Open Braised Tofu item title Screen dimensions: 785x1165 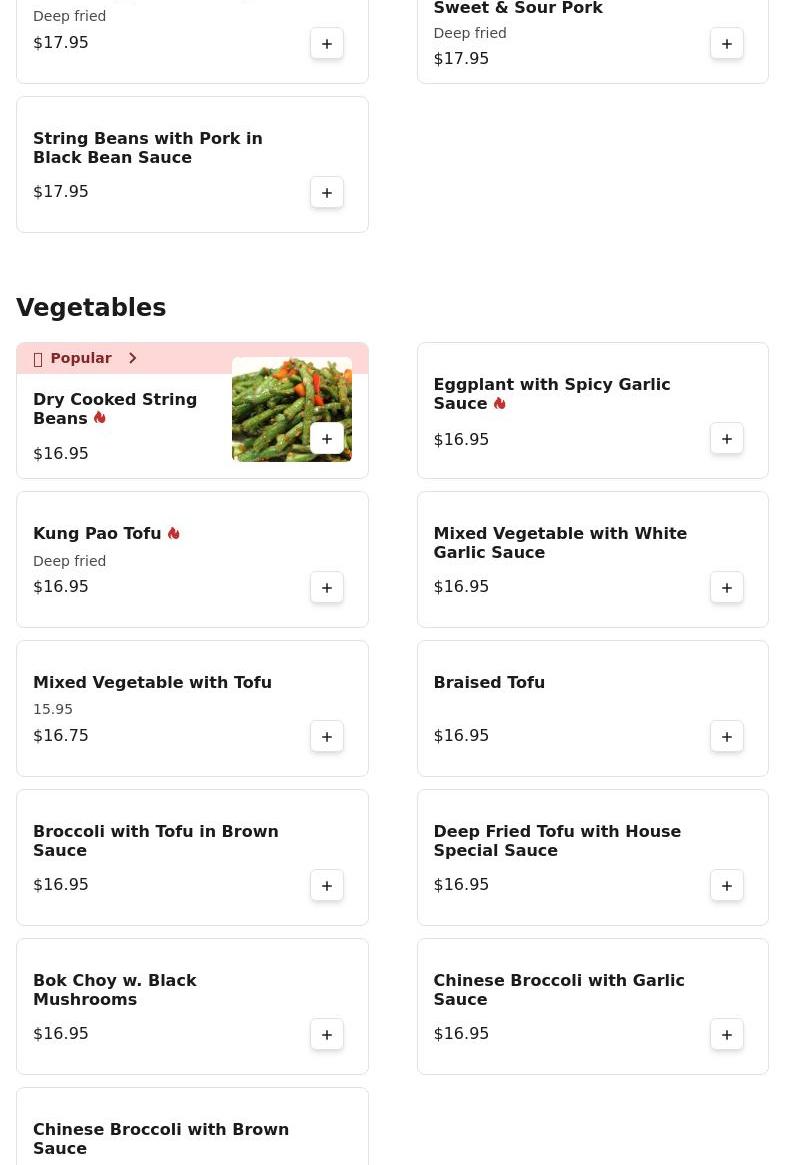489,682
